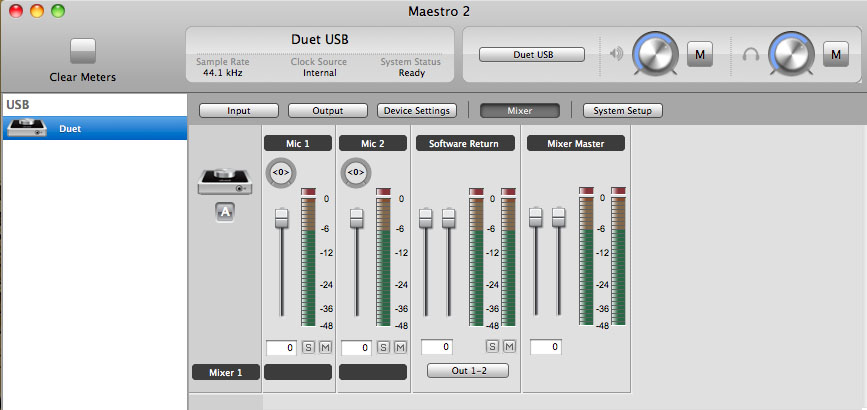Click the headphone output icon

point(749,53)
